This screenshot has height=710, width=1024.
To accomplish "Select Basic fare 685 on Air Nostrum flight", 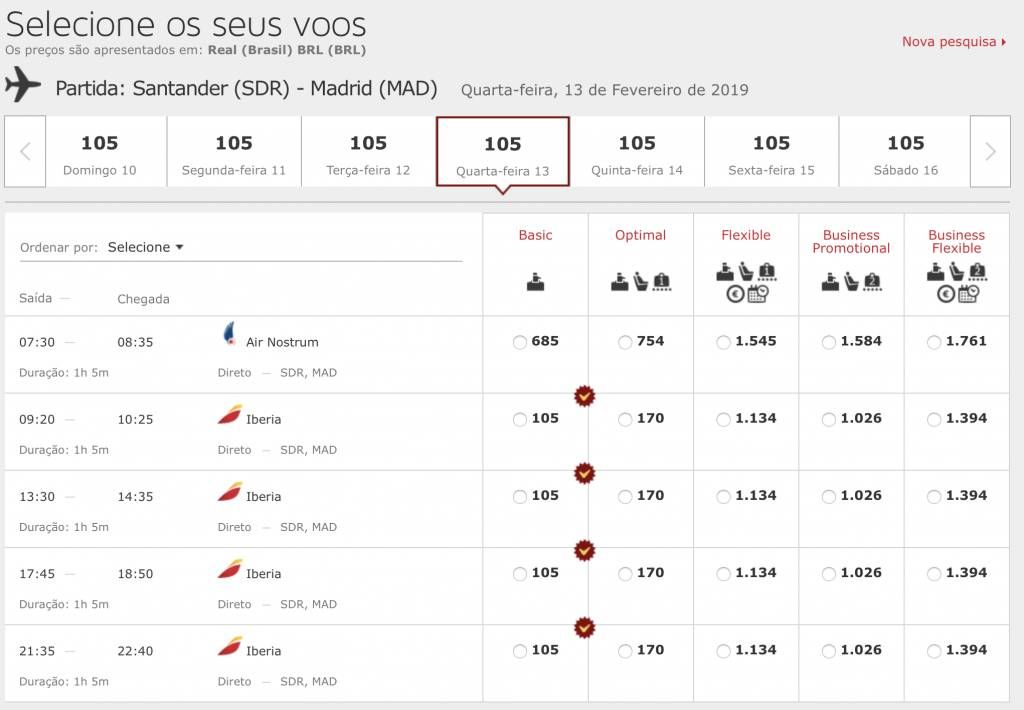I will [x=520, y=342].
